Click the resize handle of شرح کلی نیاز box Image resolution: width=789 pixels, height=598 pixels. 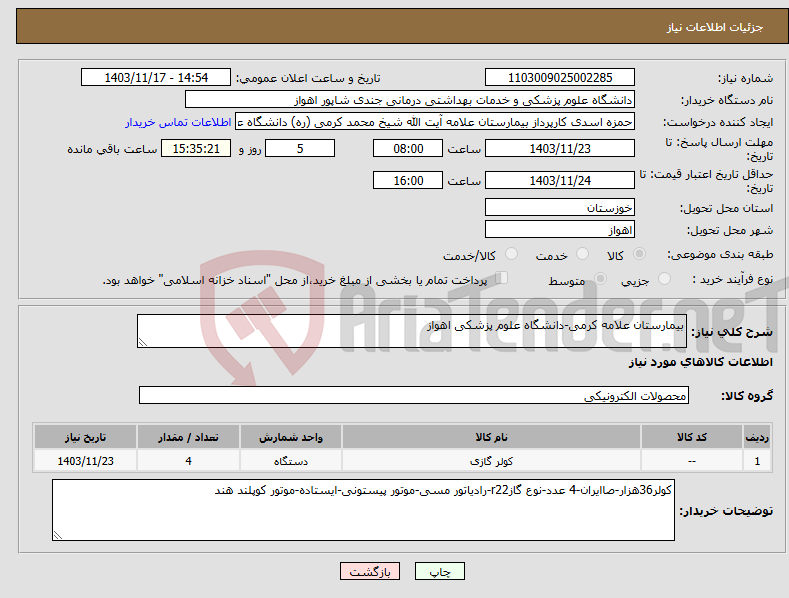(143, 342)
